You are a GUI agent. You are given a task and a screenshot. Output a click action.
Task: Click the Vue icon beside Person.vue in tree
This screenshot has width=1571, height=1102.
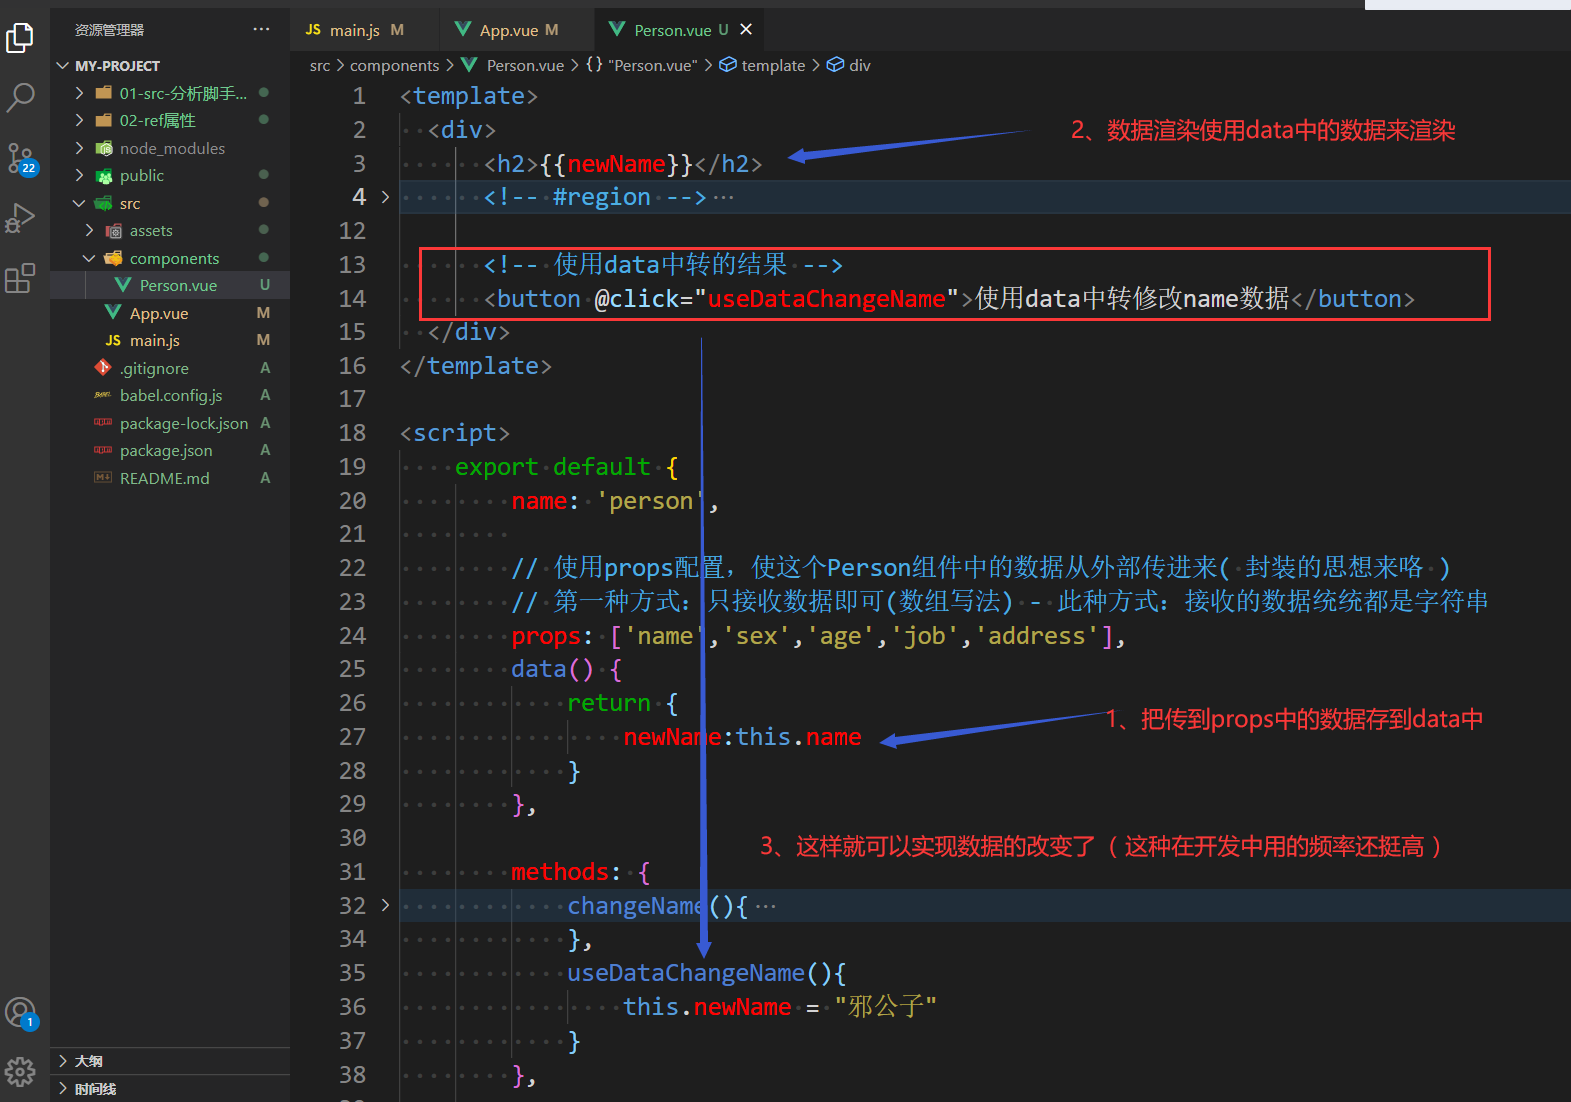click(123, 285)
